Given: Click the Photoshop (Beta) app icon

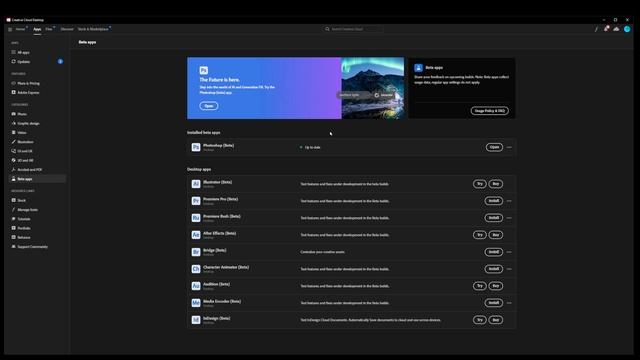Looking at the screenshot, I should click(196, 147).
